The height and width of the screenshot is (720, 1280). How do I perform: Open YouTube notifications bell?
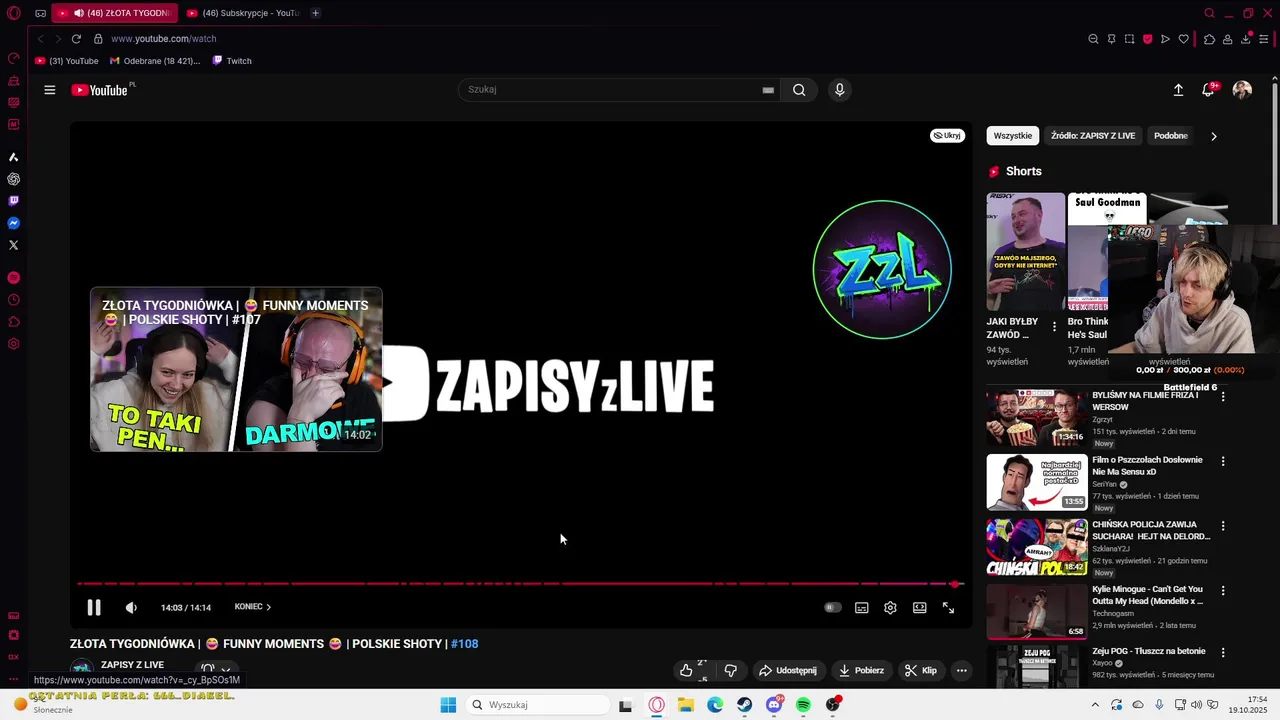point(1208,90)
